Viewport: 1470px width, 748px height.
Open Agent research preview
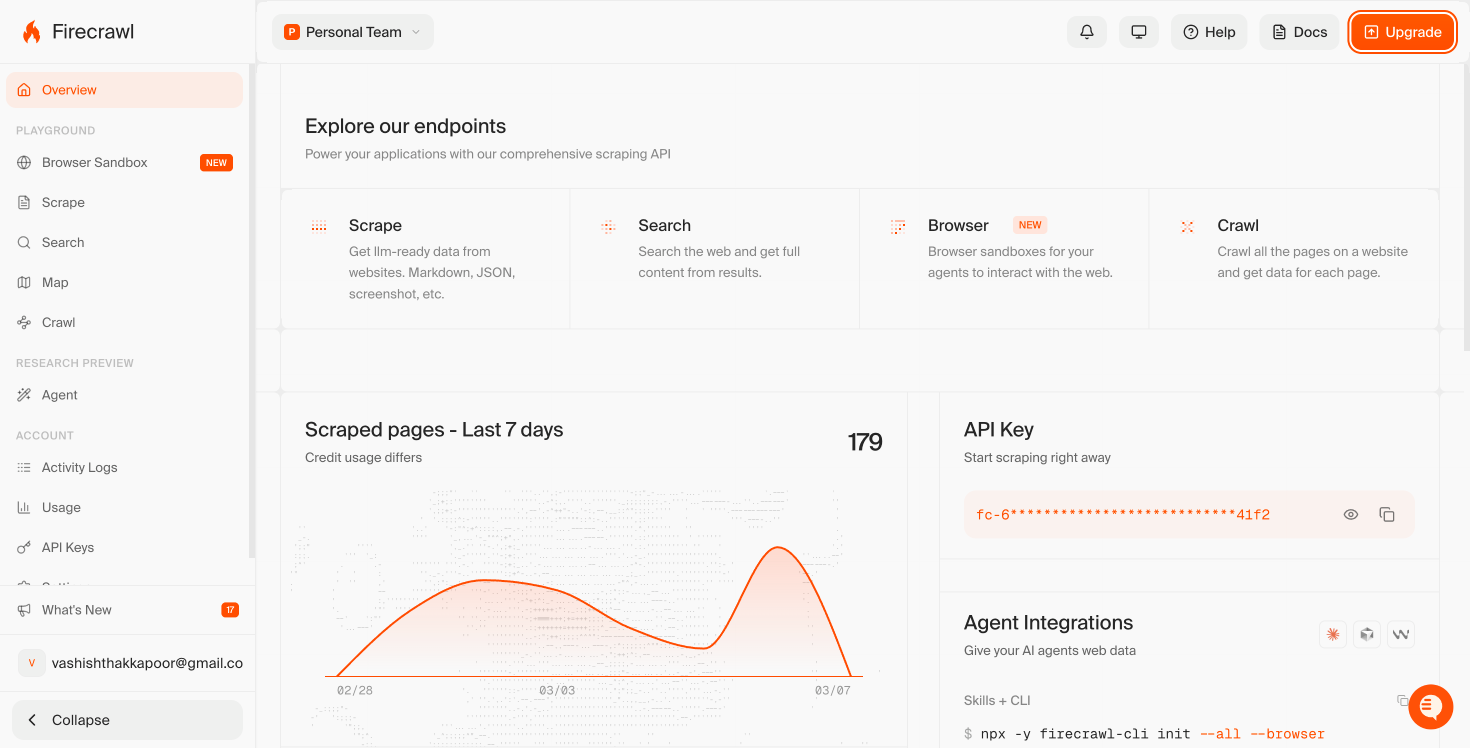pos(124,395)
